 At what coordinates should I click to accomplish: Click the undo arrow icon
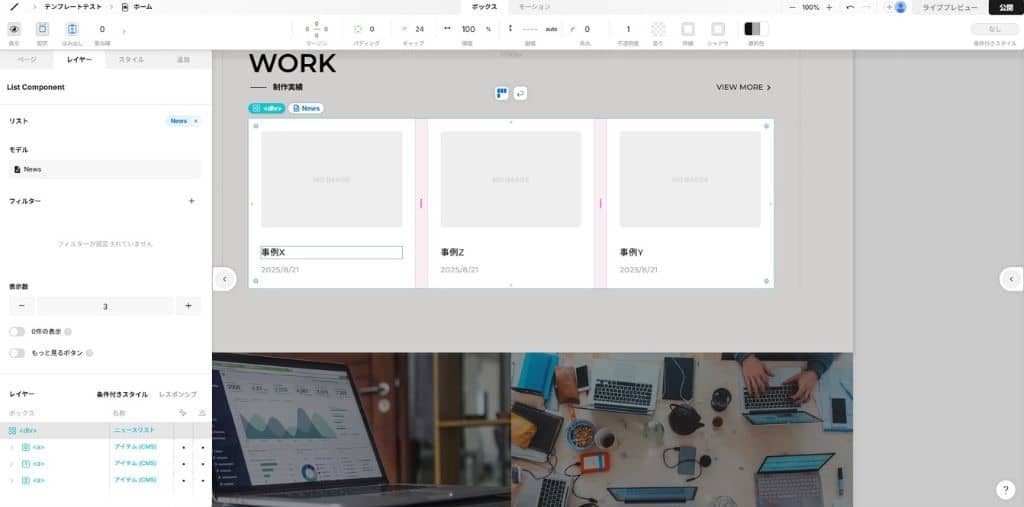click(x=850, y=7)
